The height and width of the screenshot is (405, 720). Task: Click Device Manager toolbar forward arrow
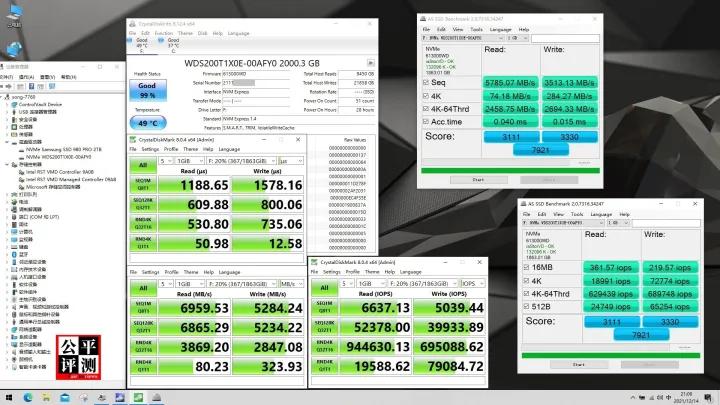(x=9, y=86)
